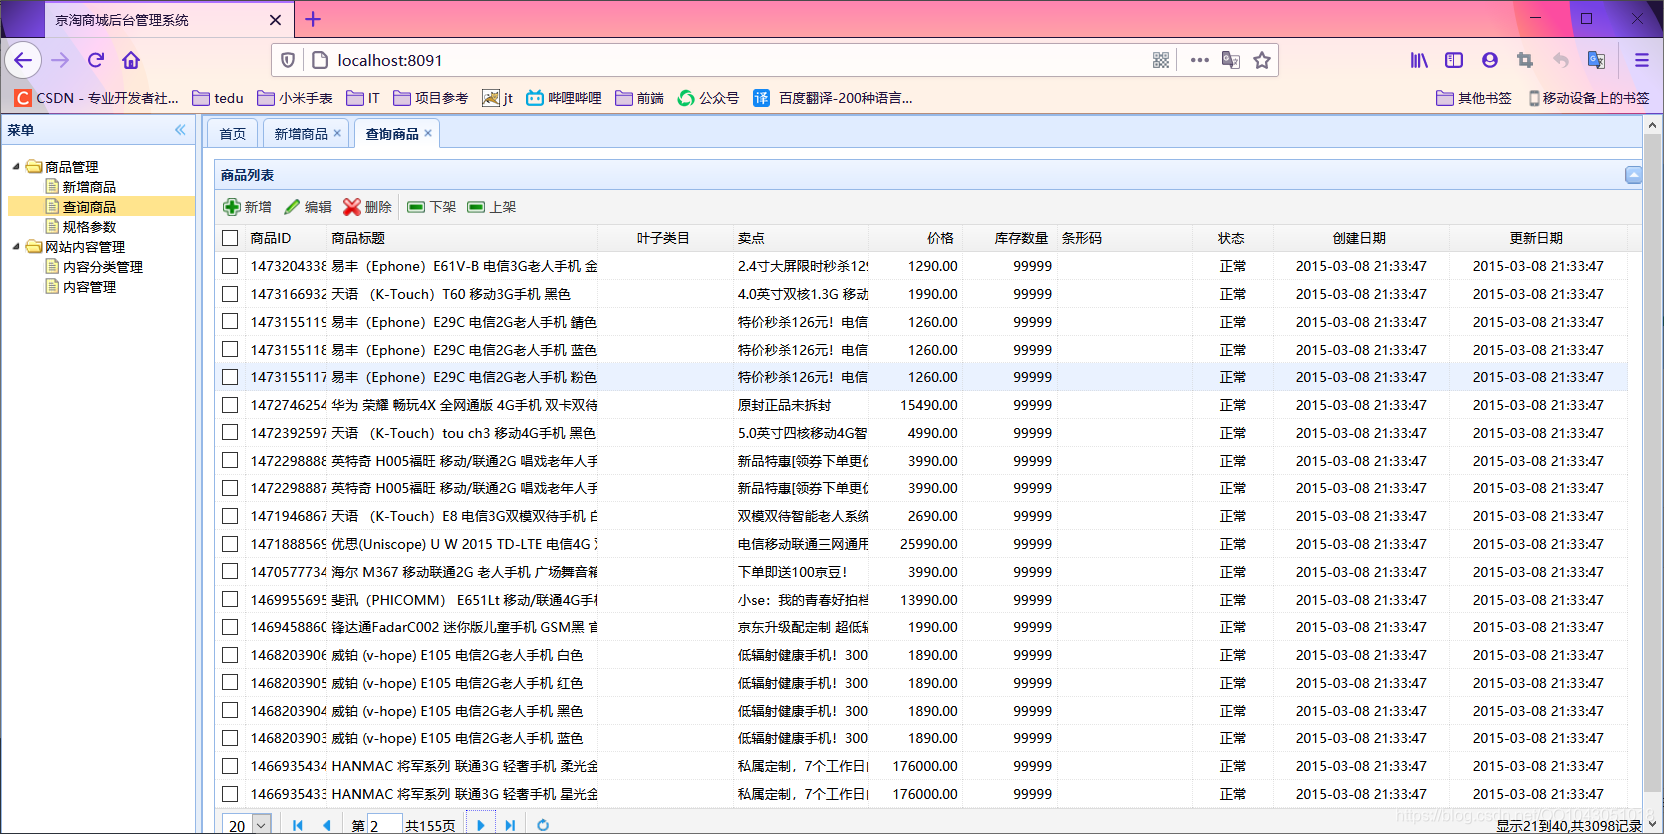The height and width of the screenshot is (834, 1664).
Task: Click the translate icon in address bar
Action: coord(1231,60)
